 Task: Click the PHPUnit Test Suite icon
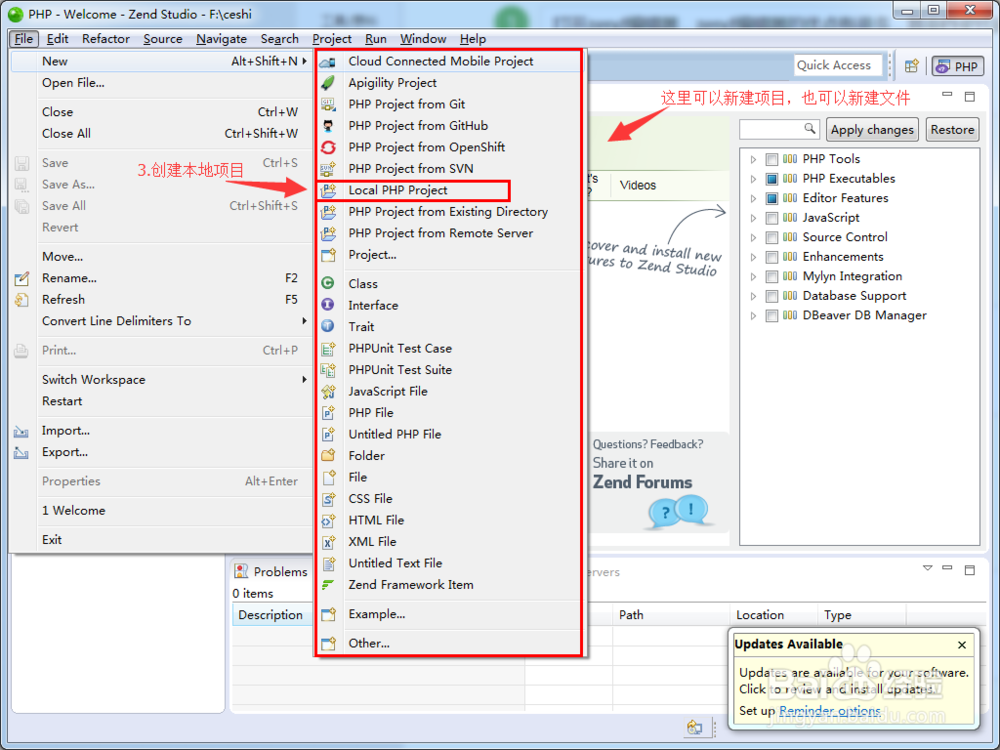[x=328, y=370]
